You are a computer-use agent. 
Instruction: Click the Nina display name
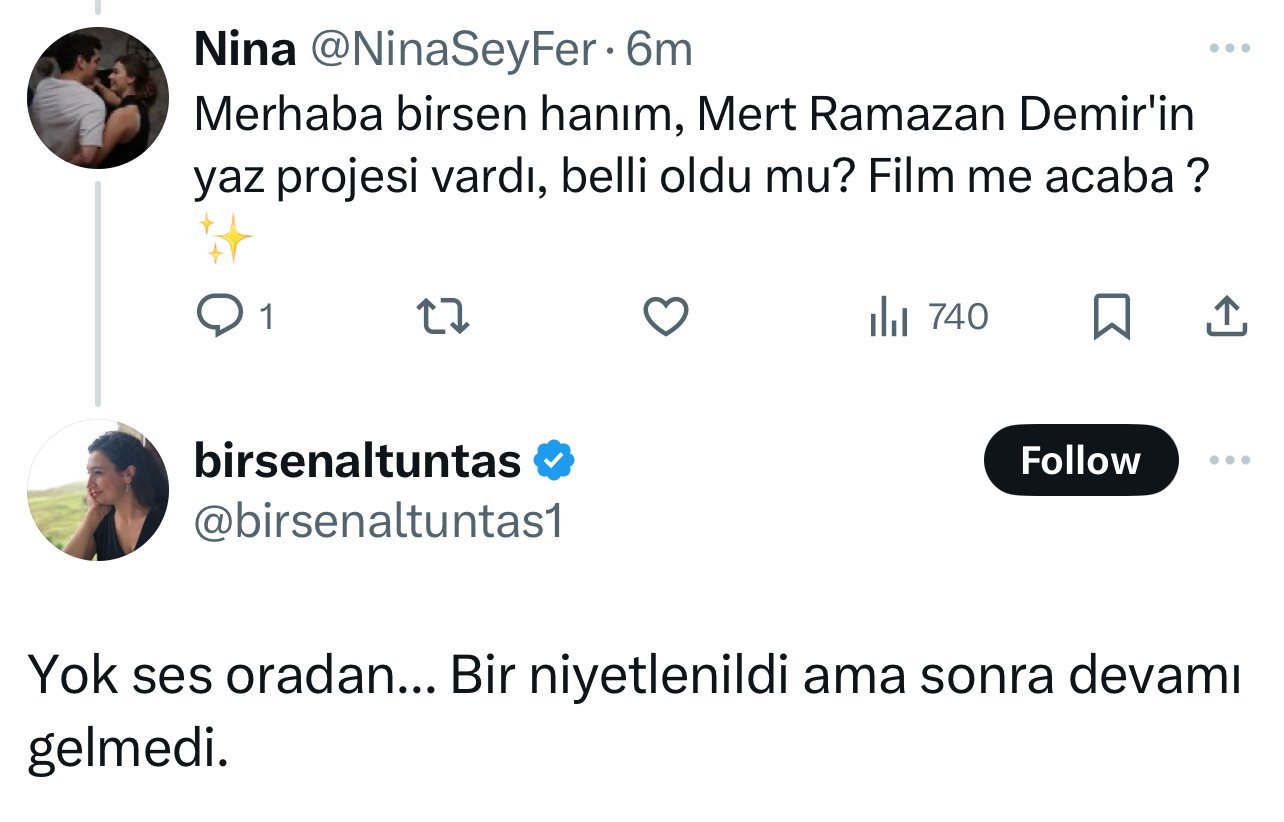click(244, 50)
